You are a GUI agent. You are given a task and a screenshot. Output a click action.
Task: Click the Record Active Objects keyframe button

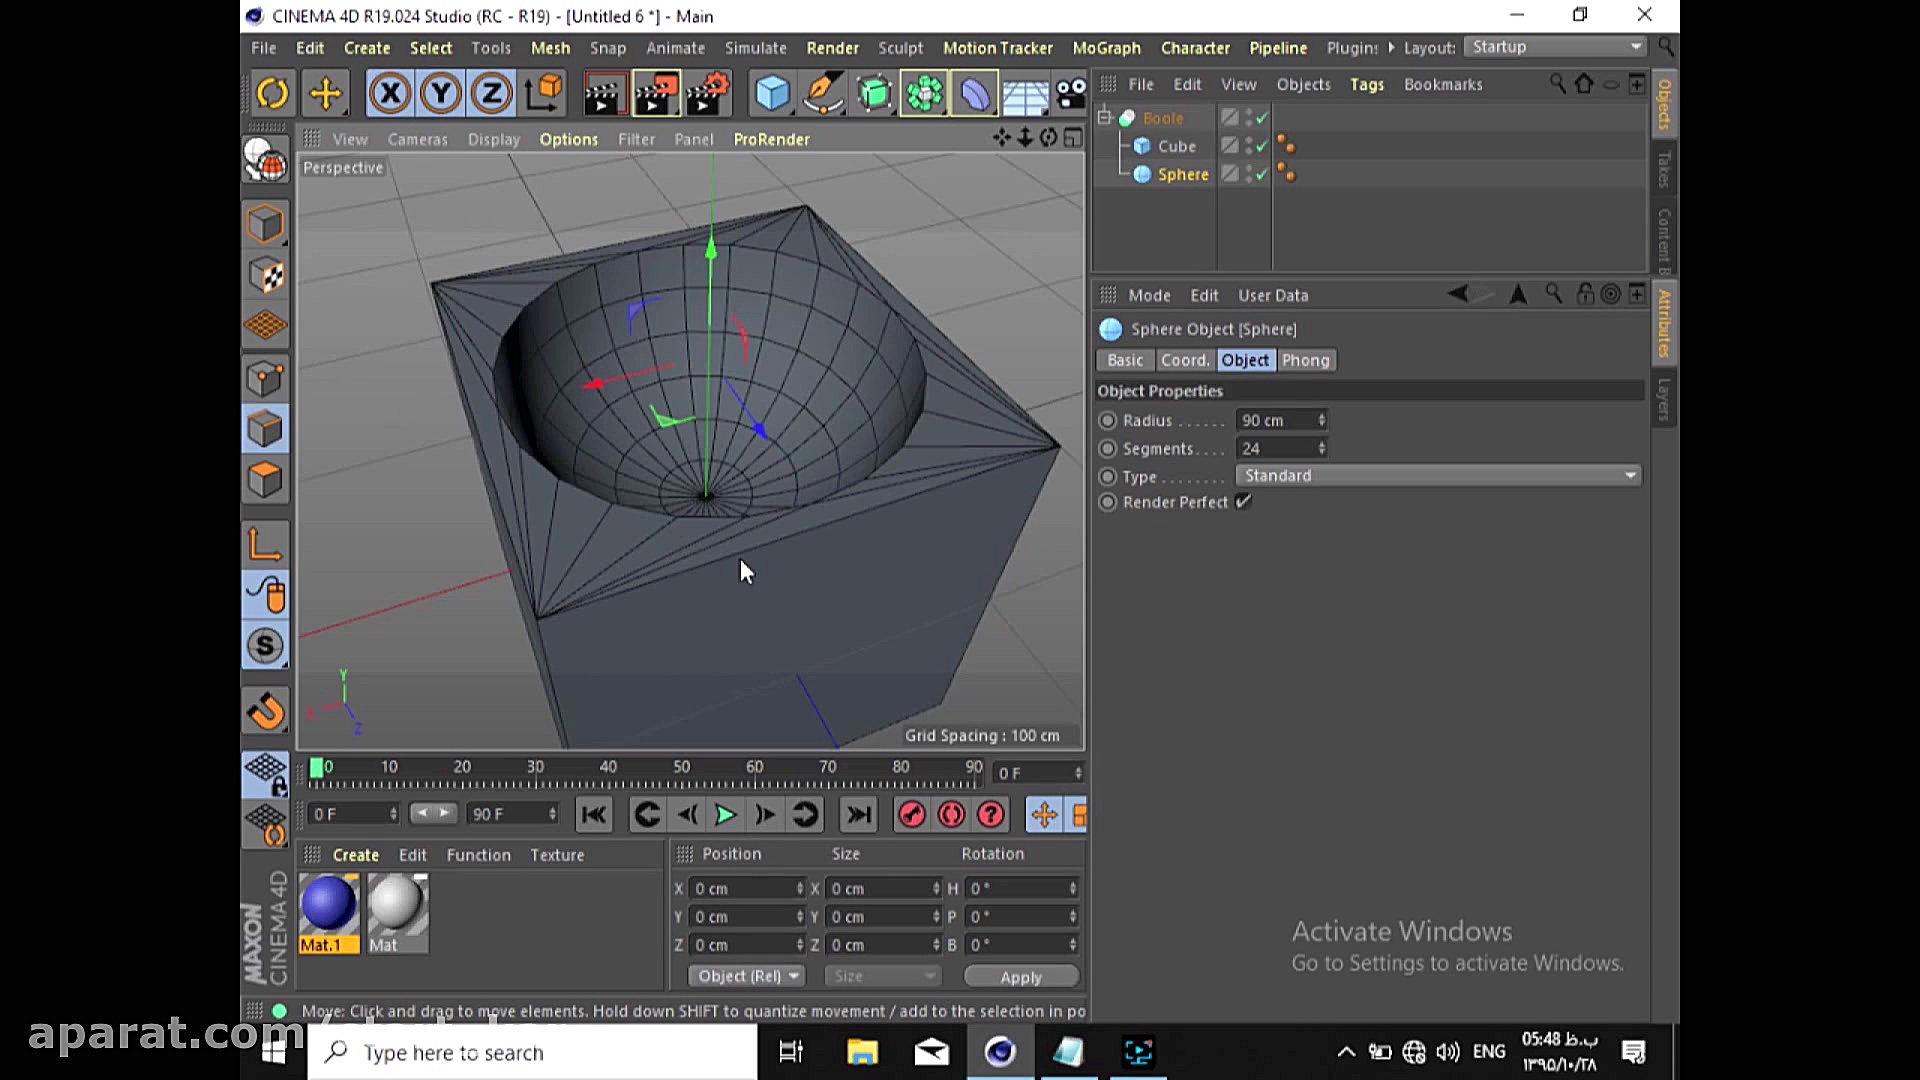[x=911, y=815]
